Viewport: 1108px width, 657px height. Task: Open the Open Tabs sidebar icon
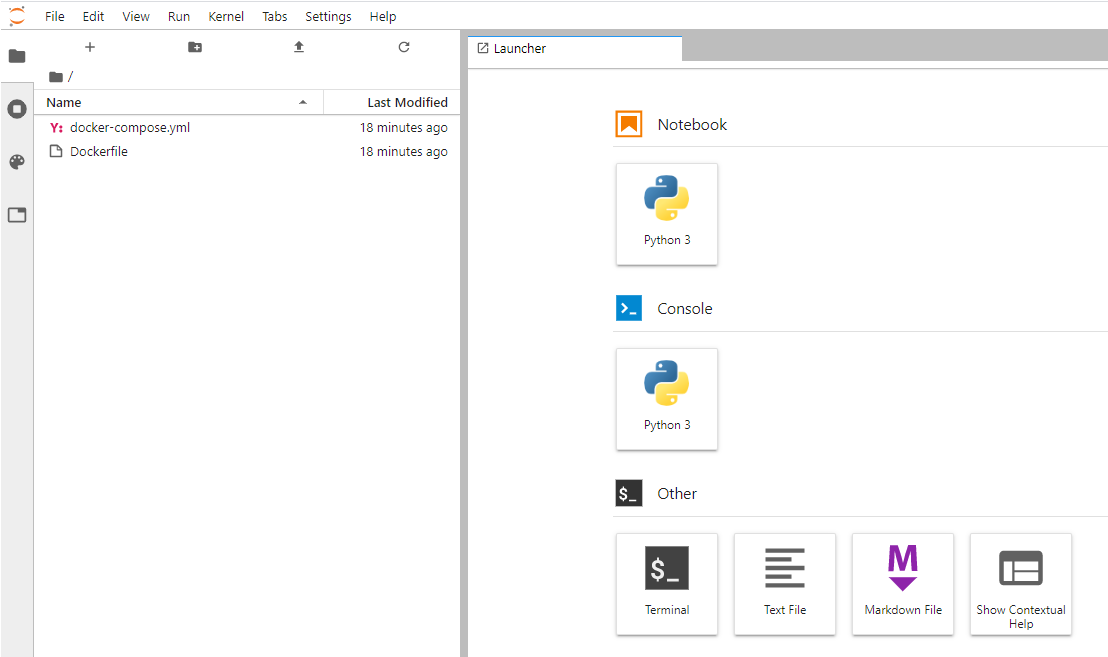(17, 215)
